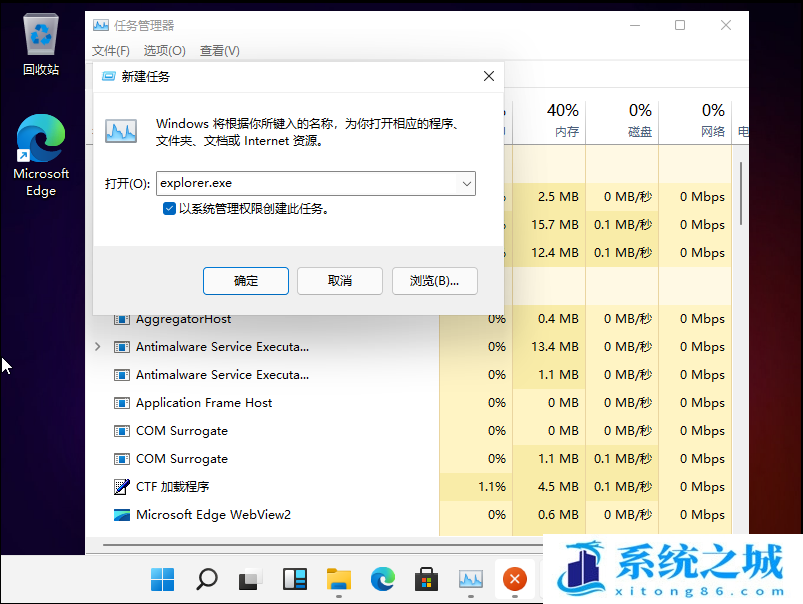Open File Explorer from taskbar
This screenshot has height=604, width=803.
[x=339, y=579]
